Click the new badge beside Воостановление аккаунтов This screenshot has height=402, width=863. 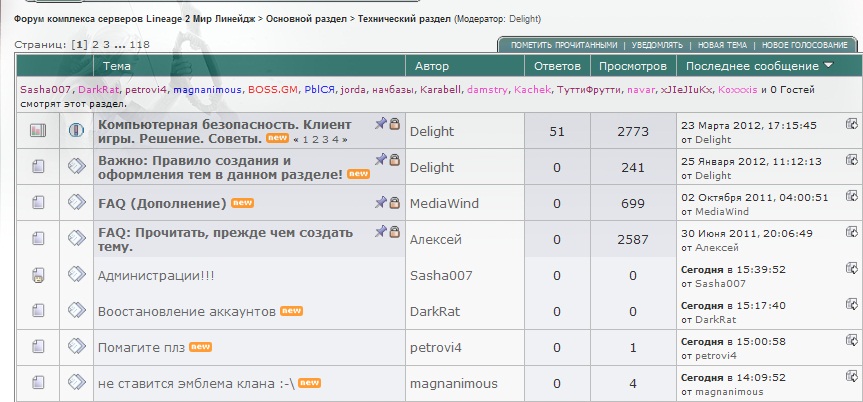coord(291,311)
